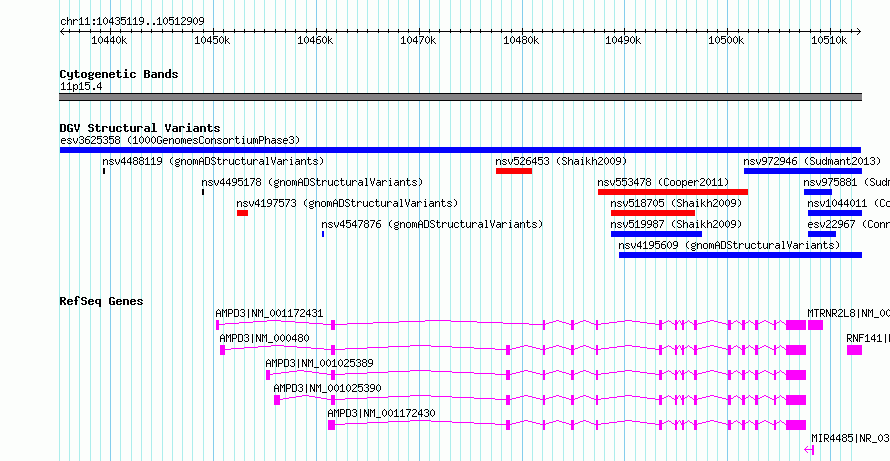Click the 10450k ruler tick label
Image resolution: width=890 pixels, height=461 pixels.
point(212,40)
